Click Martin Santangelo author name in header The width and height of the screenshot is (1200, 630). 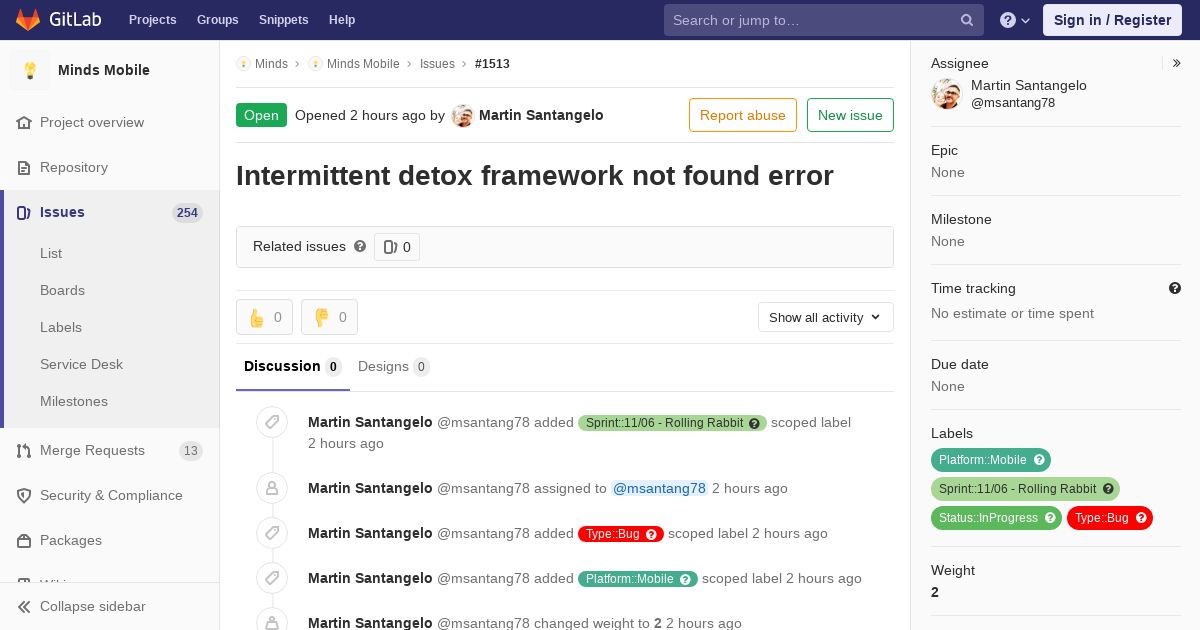[541, 115]
